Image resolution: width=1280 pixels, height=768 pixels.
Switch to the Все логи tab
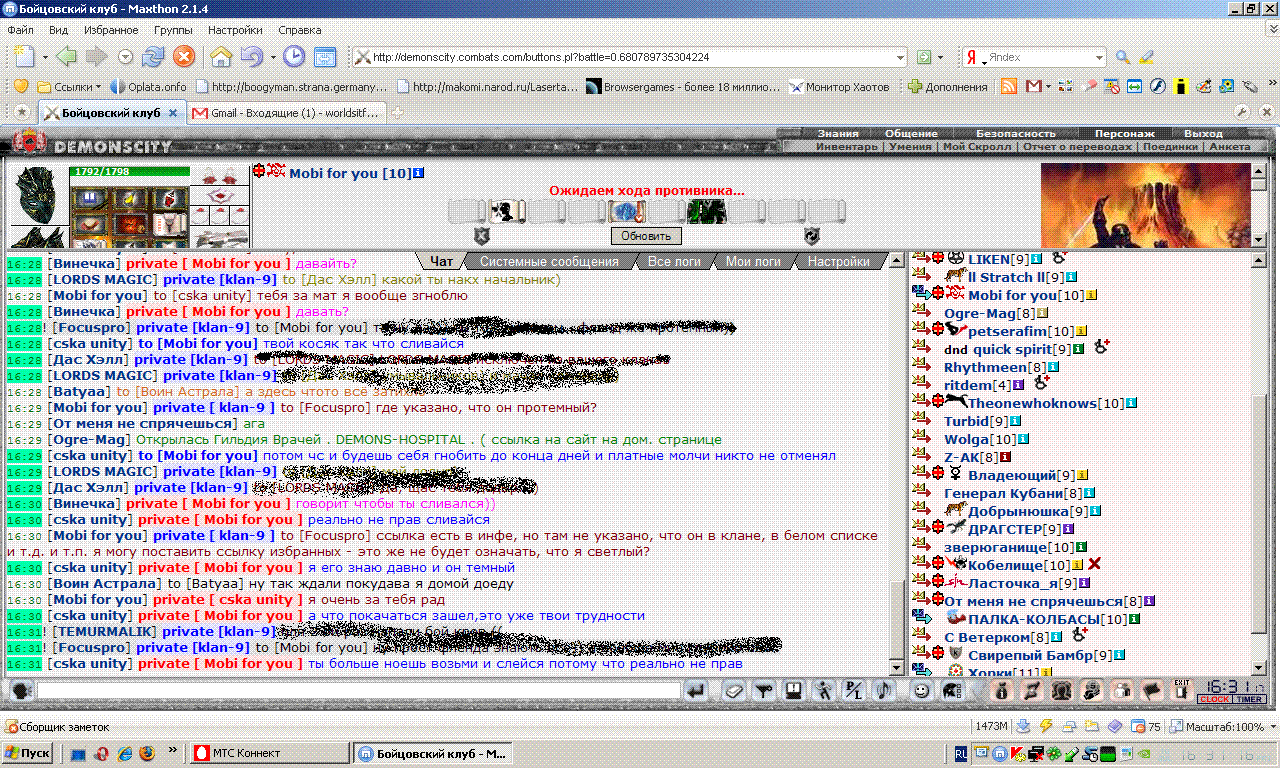pyautogui.click(x=673, y=261)
